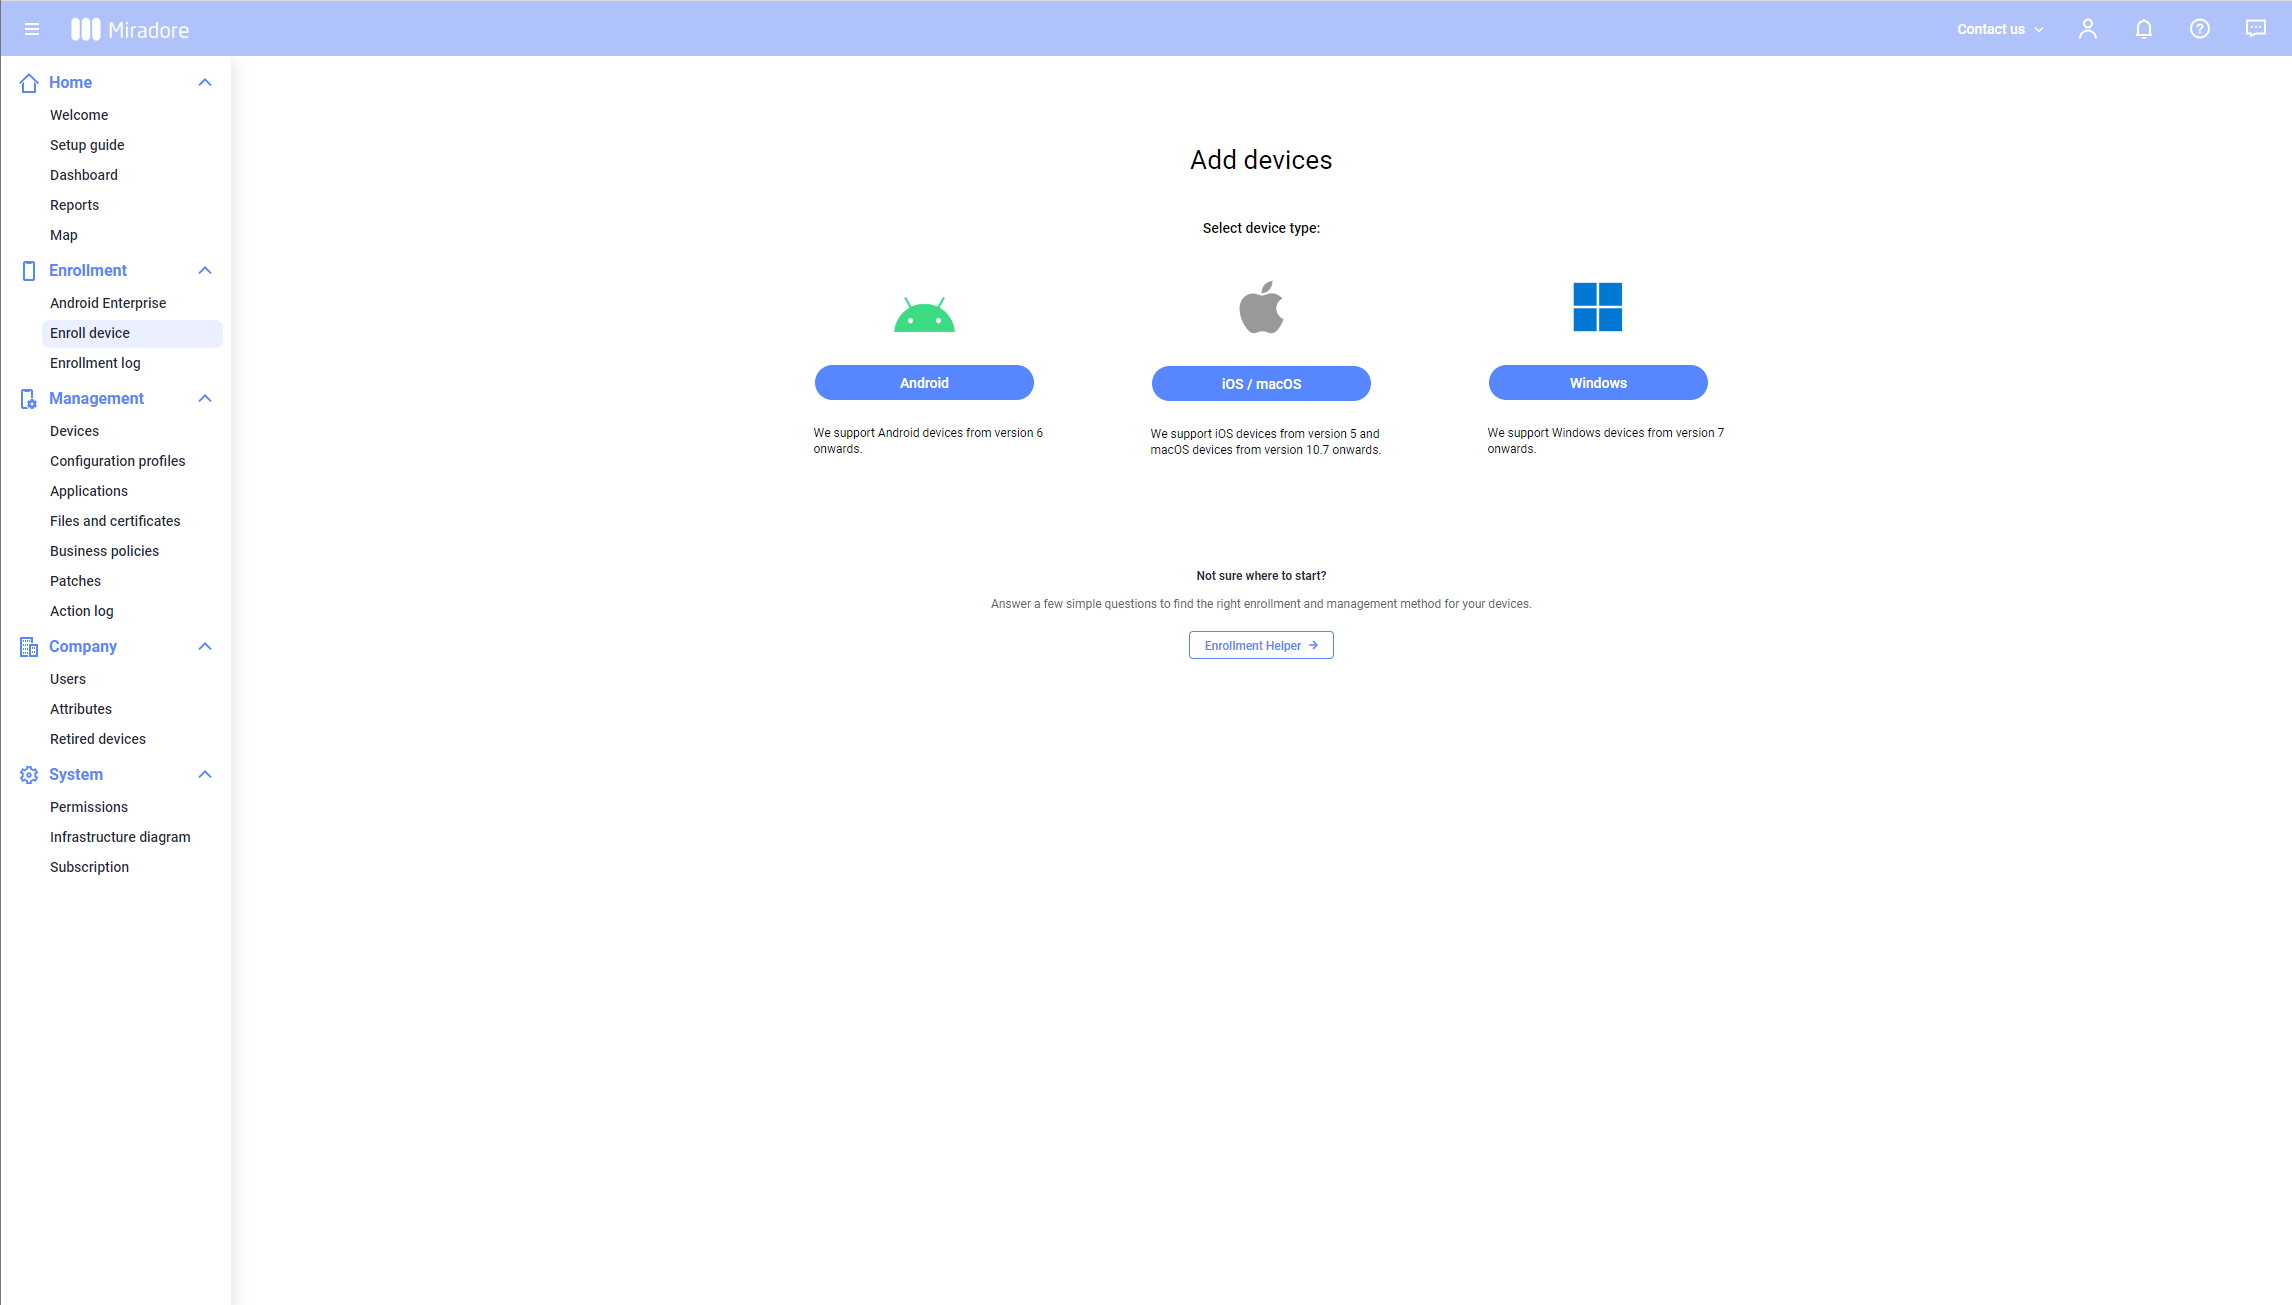
Task: Click the 'Not sure where to start?' text
Action: pyautogui.click(x=1261, y=576)
